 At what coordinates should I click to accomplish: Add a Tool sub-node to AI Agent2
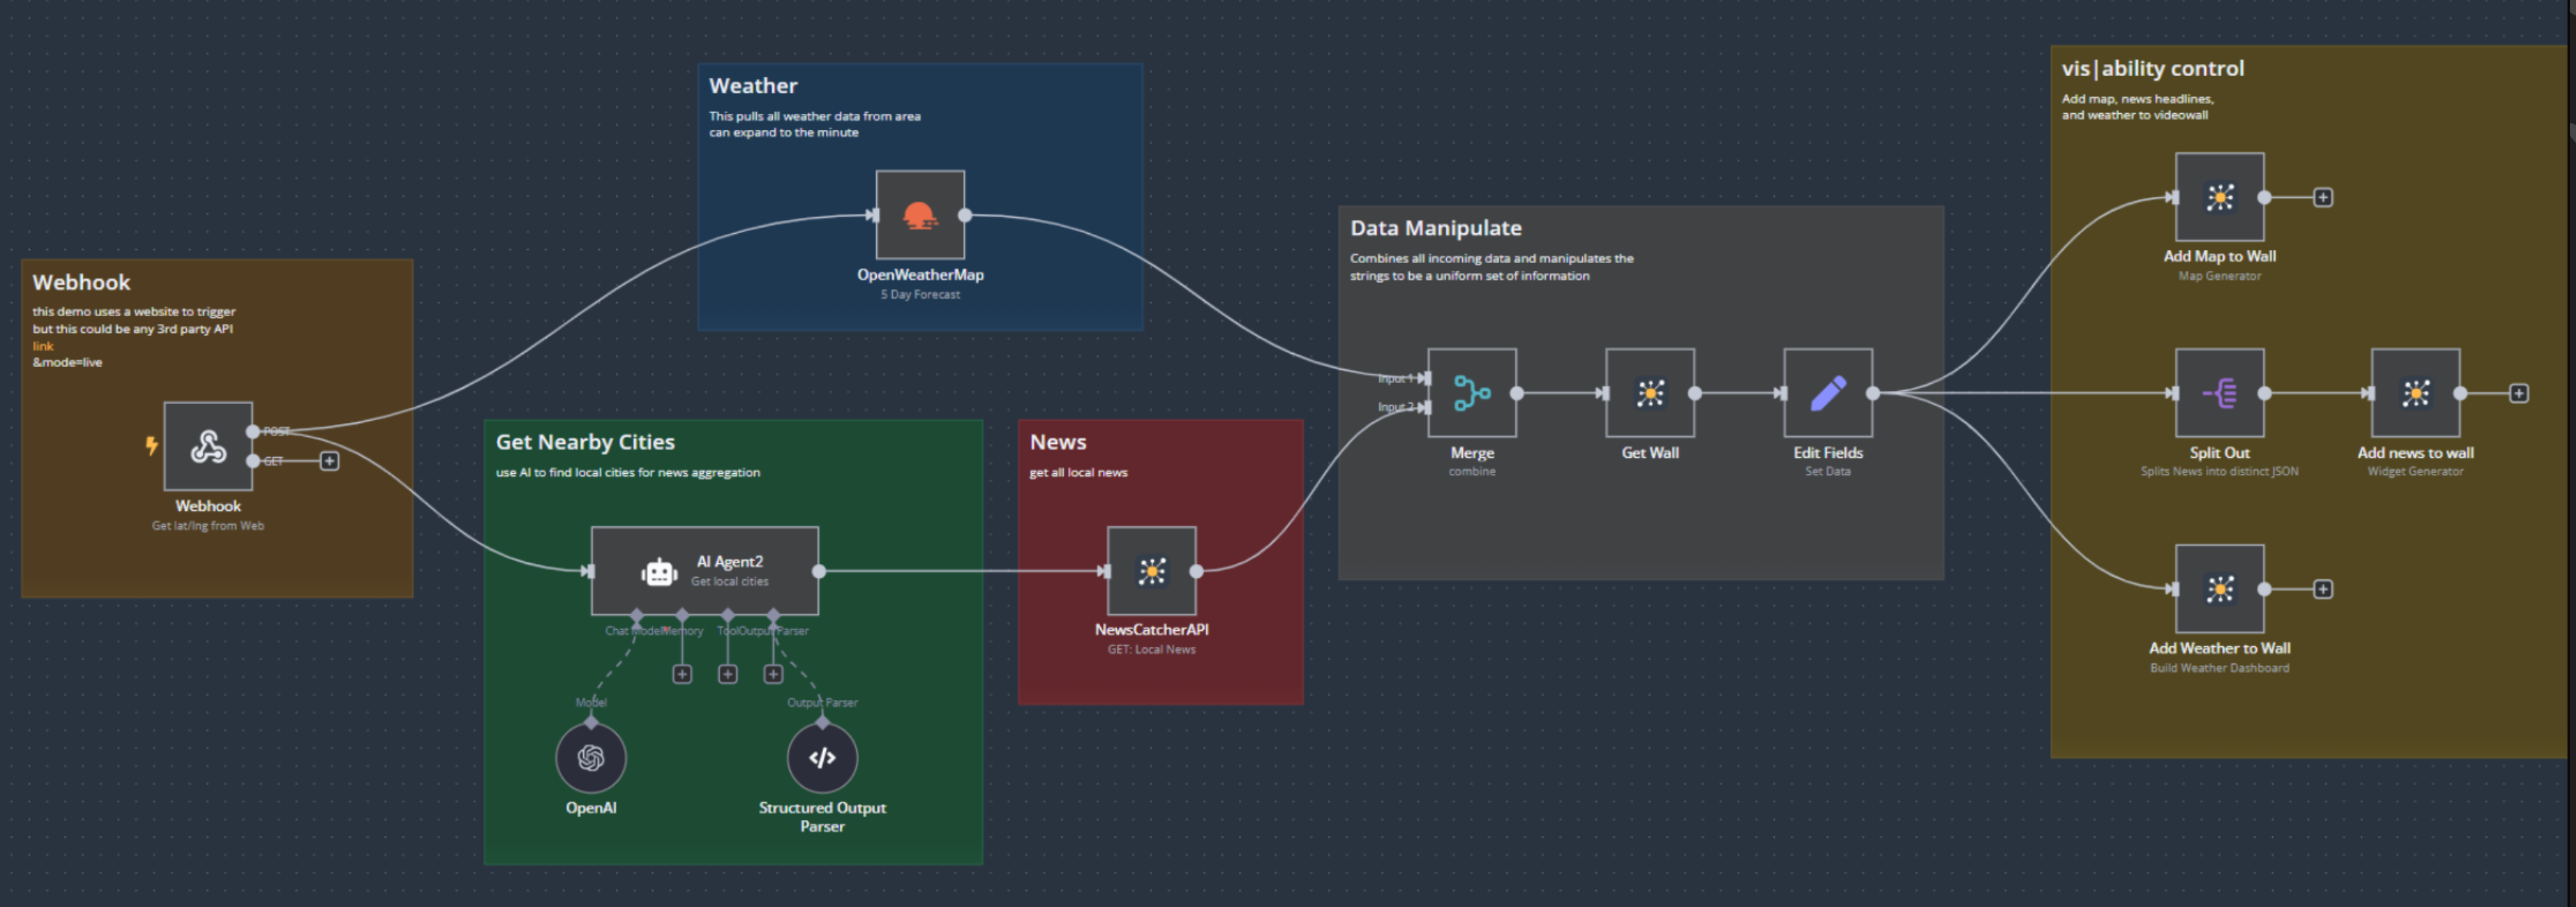coord(728,674)
